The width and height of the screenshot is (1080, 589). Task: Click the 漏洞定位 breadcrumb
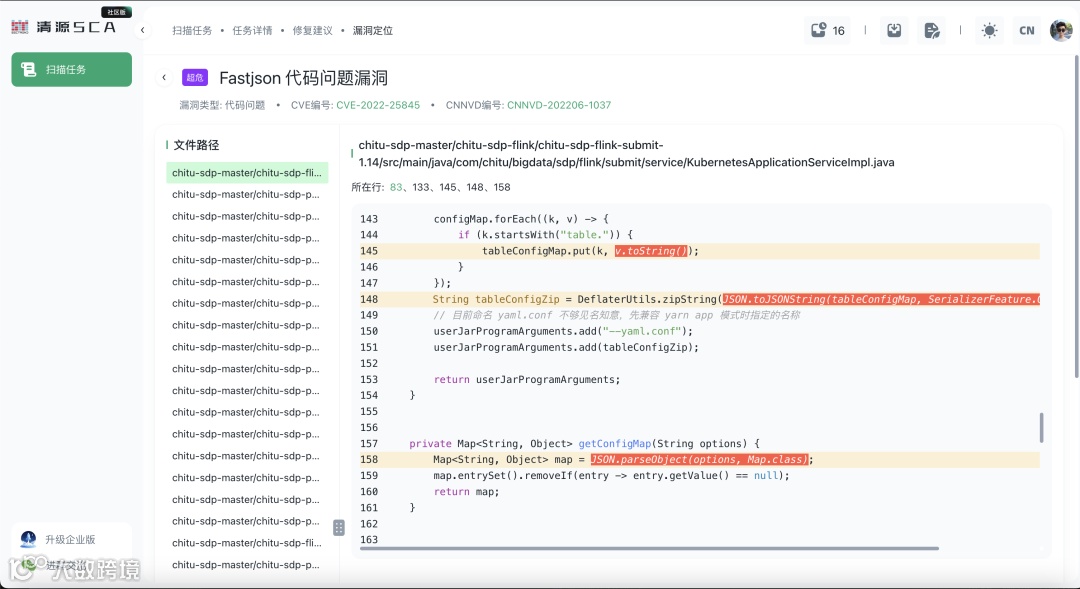coord(373,30)
